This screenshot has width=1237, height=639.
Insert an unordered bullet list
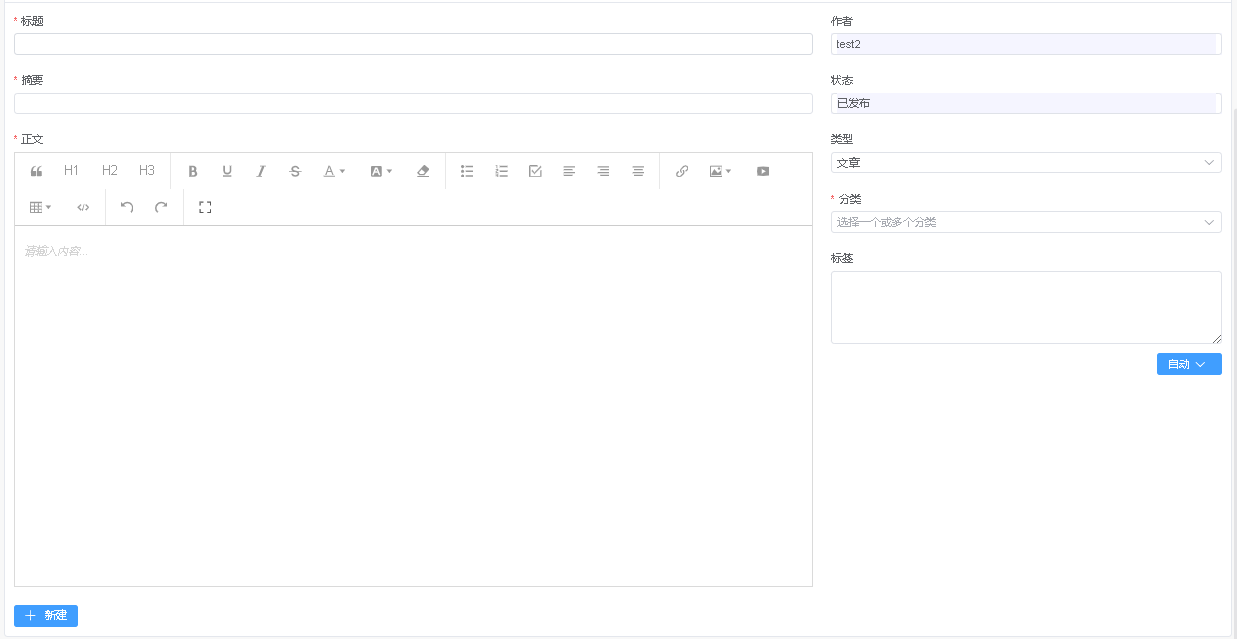[x=467, y=170]
